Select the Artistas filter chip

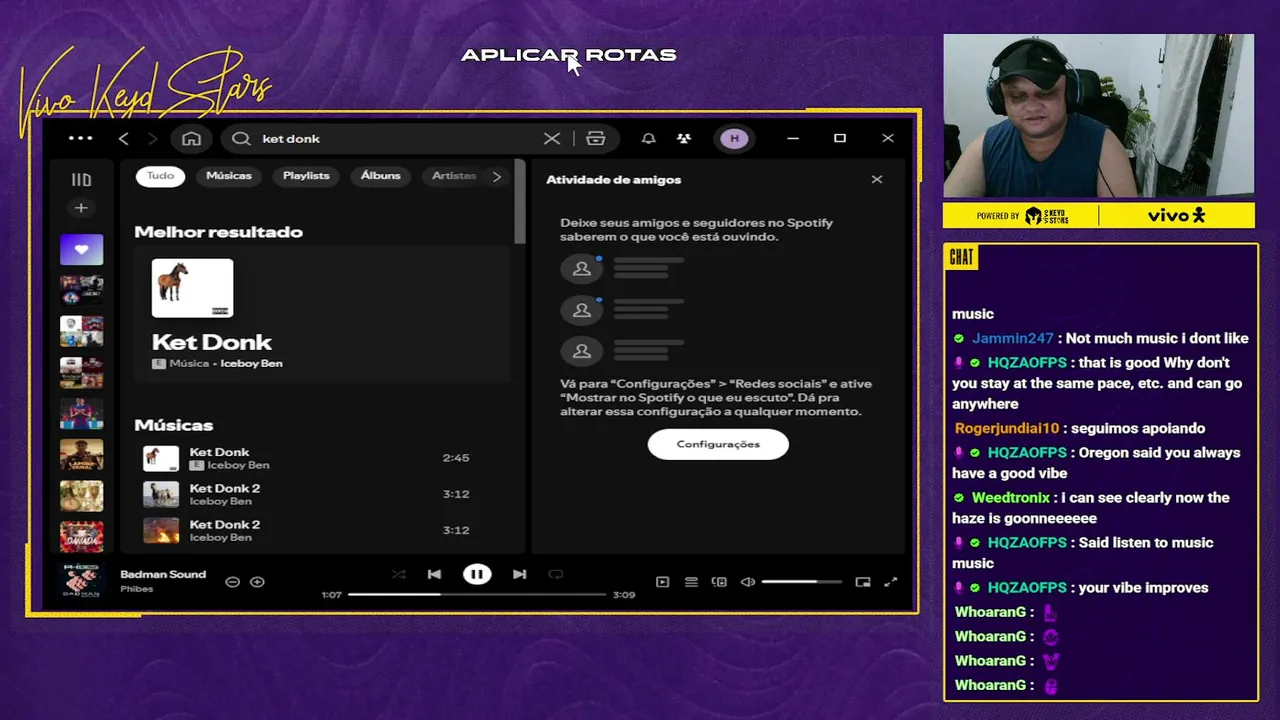coord(453,176)
